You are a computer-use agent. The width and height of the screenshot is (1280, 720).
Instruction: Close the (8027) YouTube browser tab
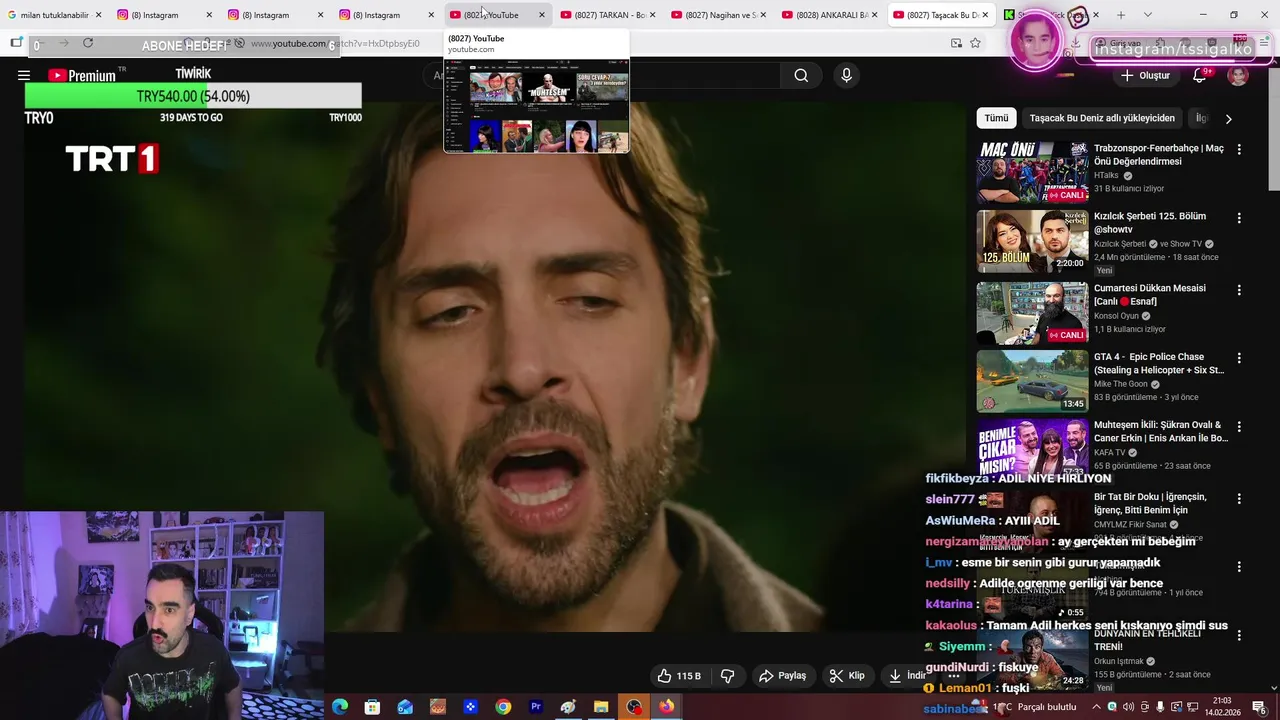542,15
